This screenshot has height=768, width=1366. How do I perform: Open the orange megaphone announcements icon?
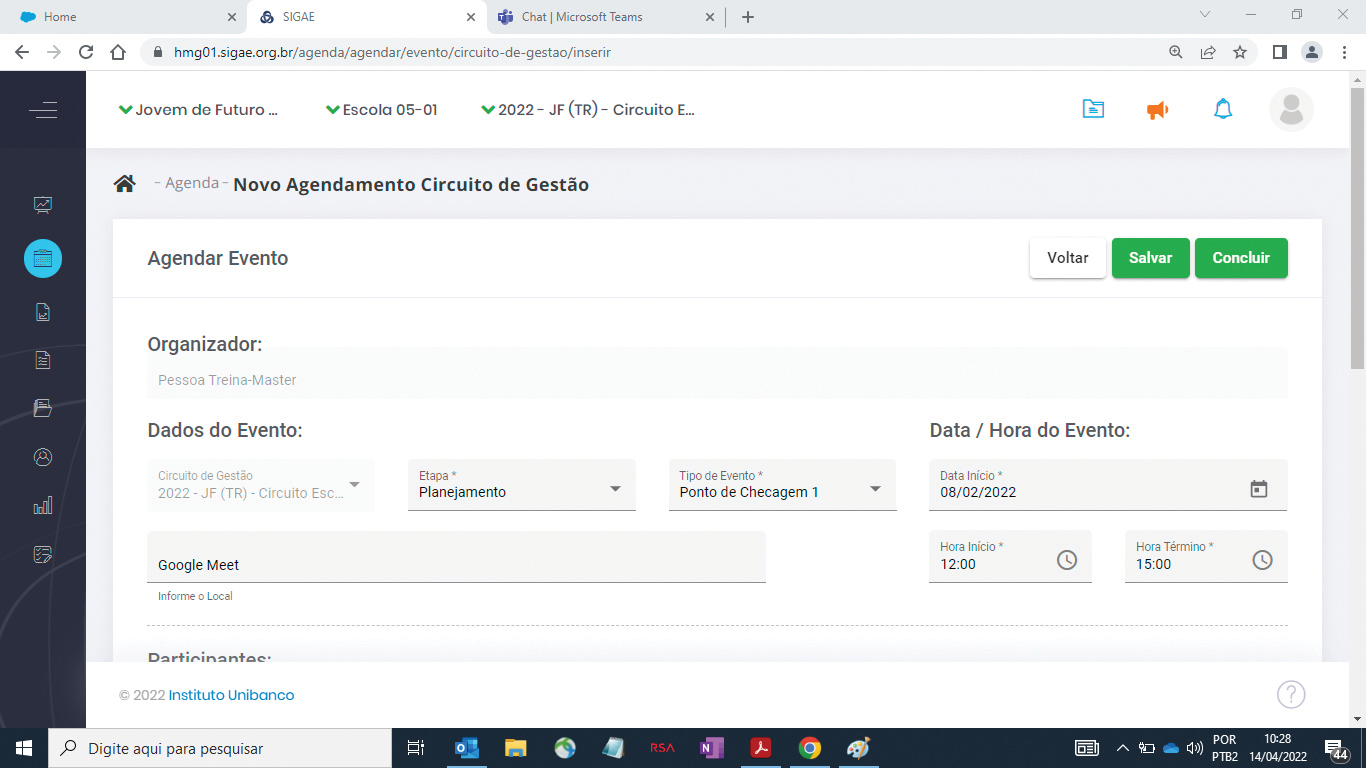pos(1158,110)
